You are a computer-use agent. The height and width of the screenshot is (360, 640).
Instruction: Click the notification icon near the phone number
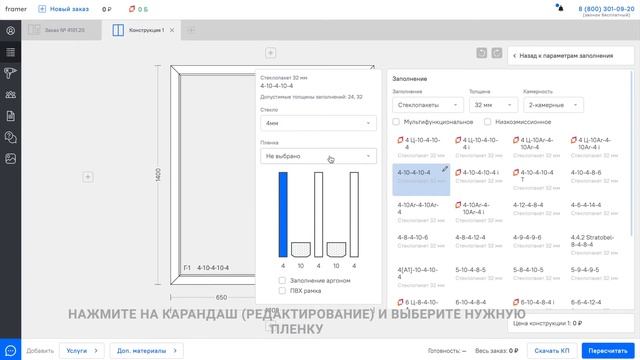coord(560,7)
